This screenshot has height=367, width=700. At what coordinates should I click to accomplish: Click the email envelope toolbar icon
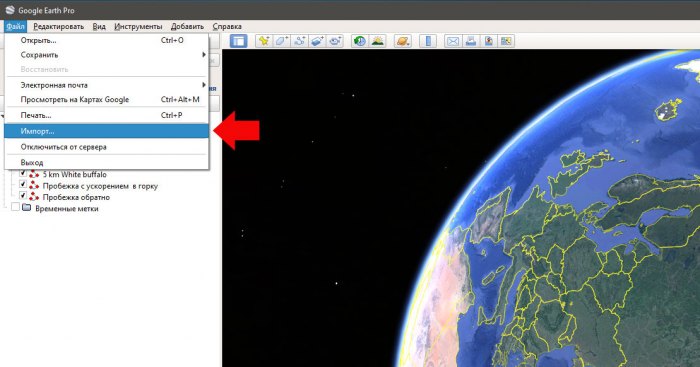coord(453,41)
